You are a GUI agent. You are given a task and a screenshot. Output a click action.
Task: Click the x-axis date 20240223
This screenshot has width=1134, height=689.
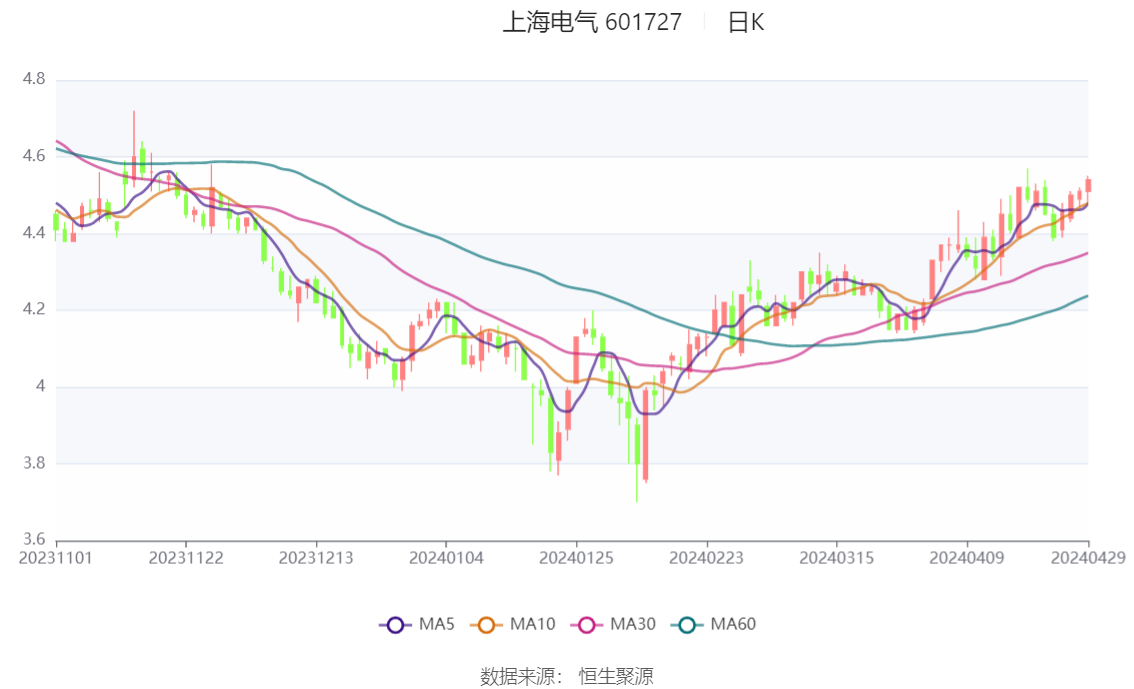coord(707,558)
